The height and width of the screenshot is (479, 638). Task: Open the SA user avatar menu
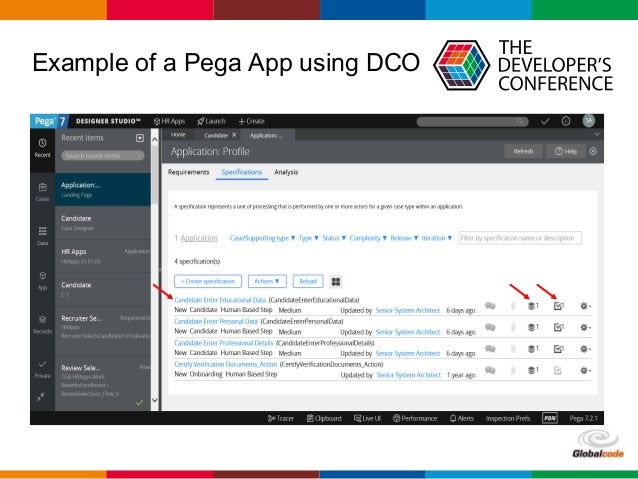(589, 120)
